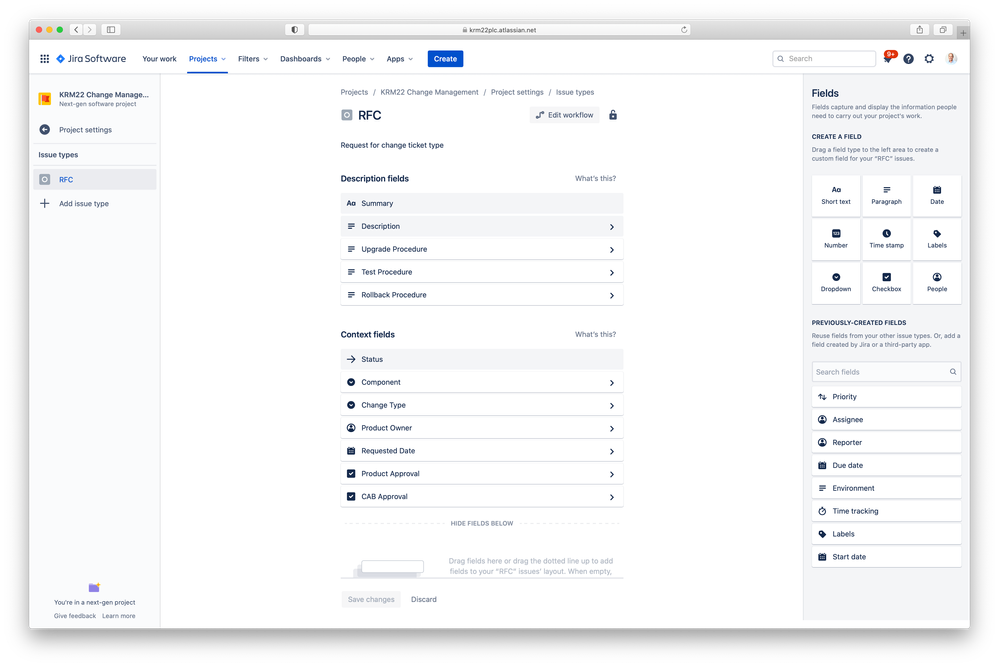Click the search magnifier in Search fields
999x667 pixels.
tap(953, 372)
